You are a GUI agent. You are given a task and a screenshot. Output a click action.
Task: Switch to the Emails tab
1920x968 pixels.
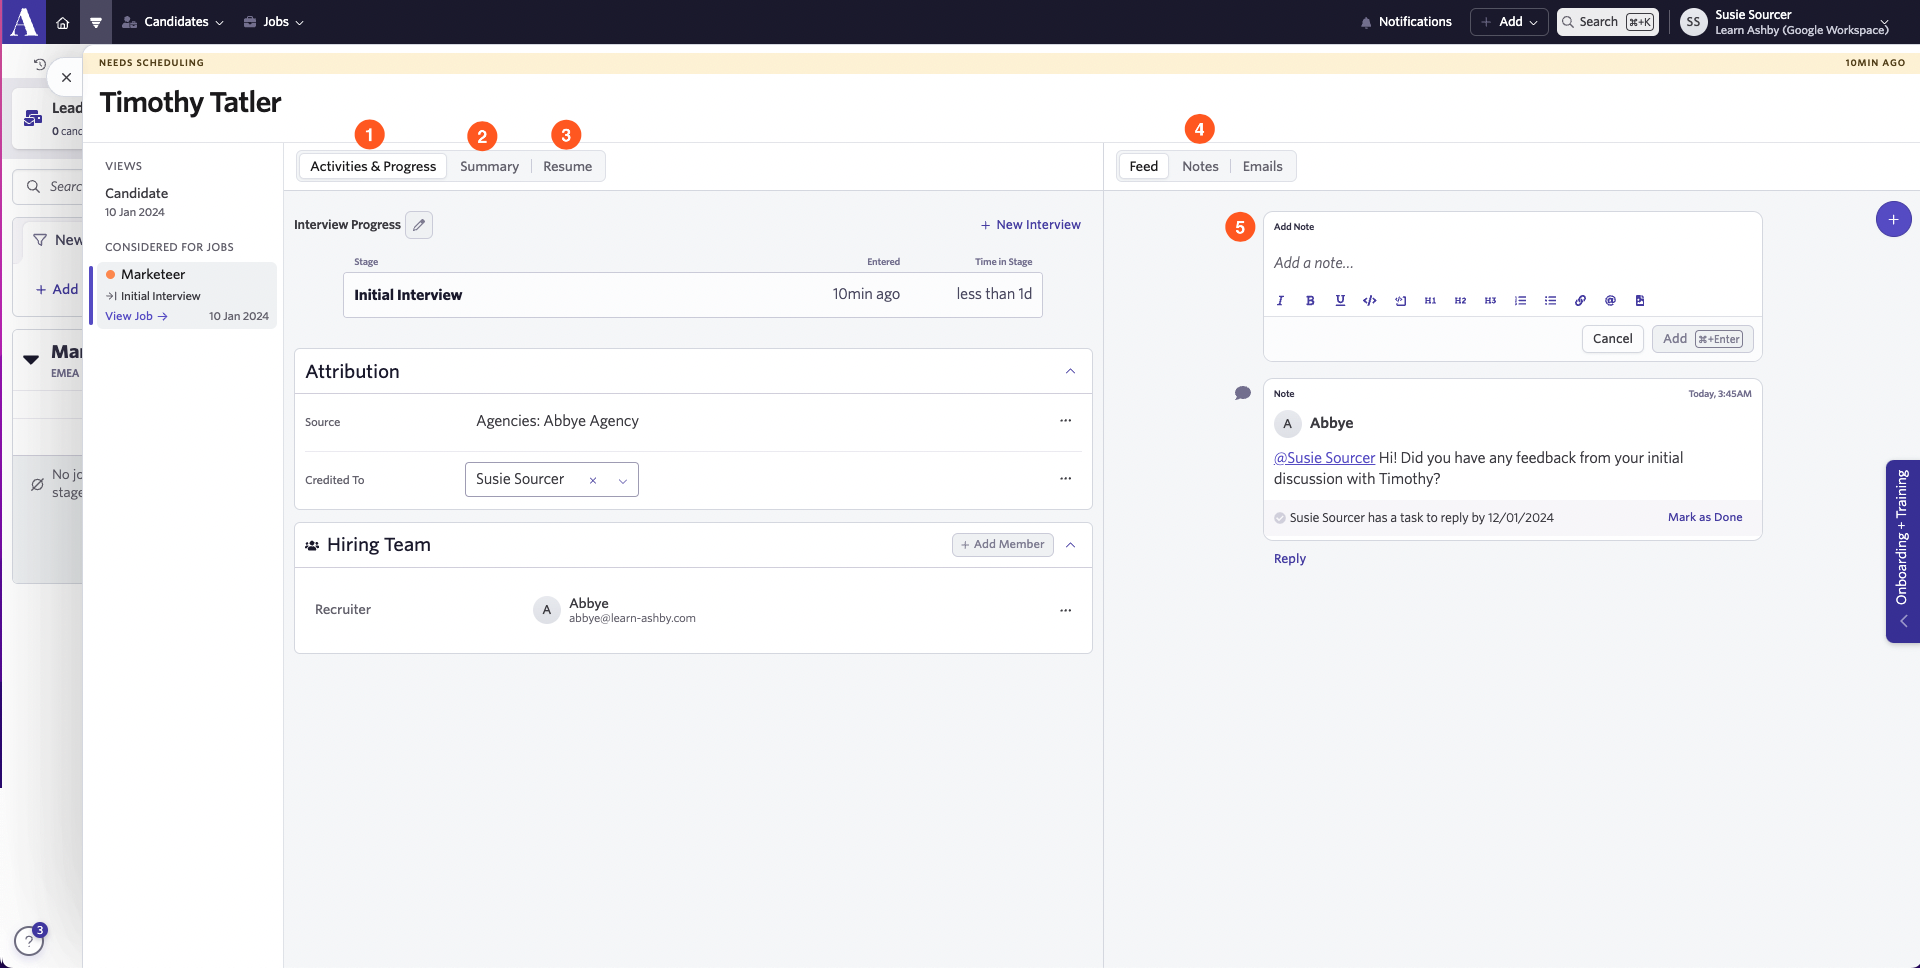tap(1262, 166)
